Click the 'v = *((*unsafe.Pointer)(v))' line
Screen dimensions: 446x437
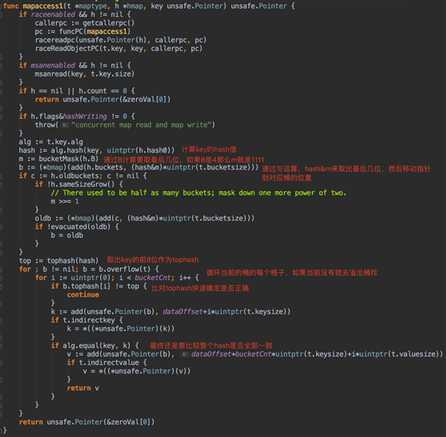[x=137, y=371]
